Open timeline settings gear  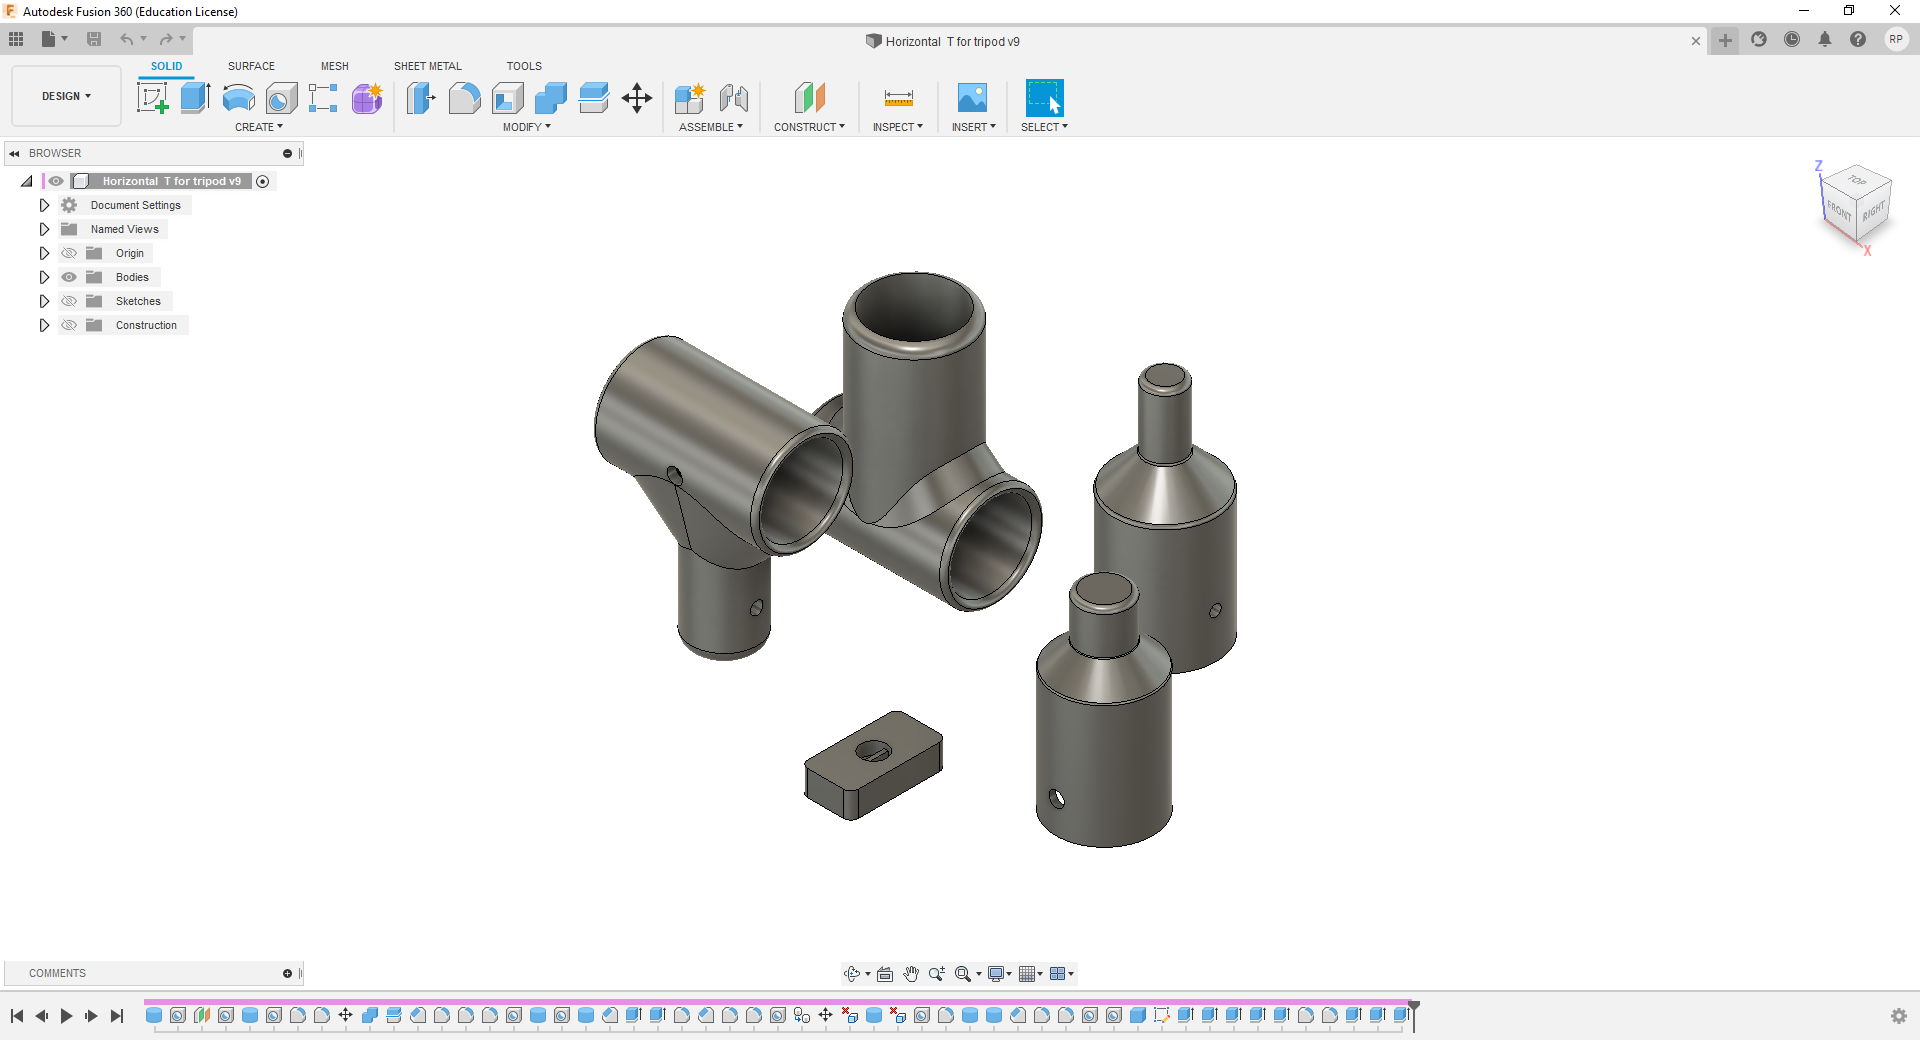(1899, 1016)
